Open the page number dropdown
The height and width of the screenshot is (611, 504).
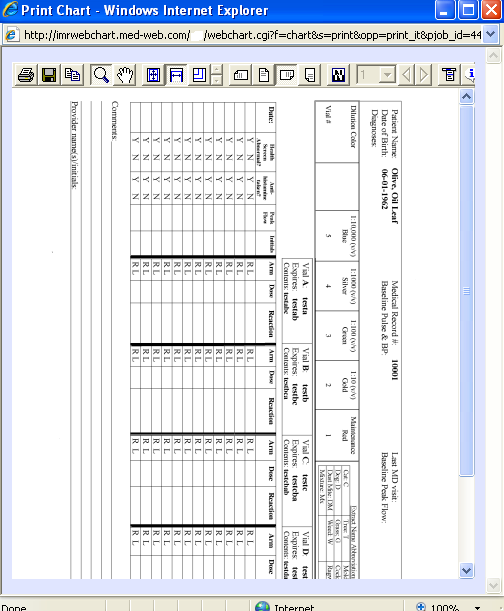tap(387, 74)
